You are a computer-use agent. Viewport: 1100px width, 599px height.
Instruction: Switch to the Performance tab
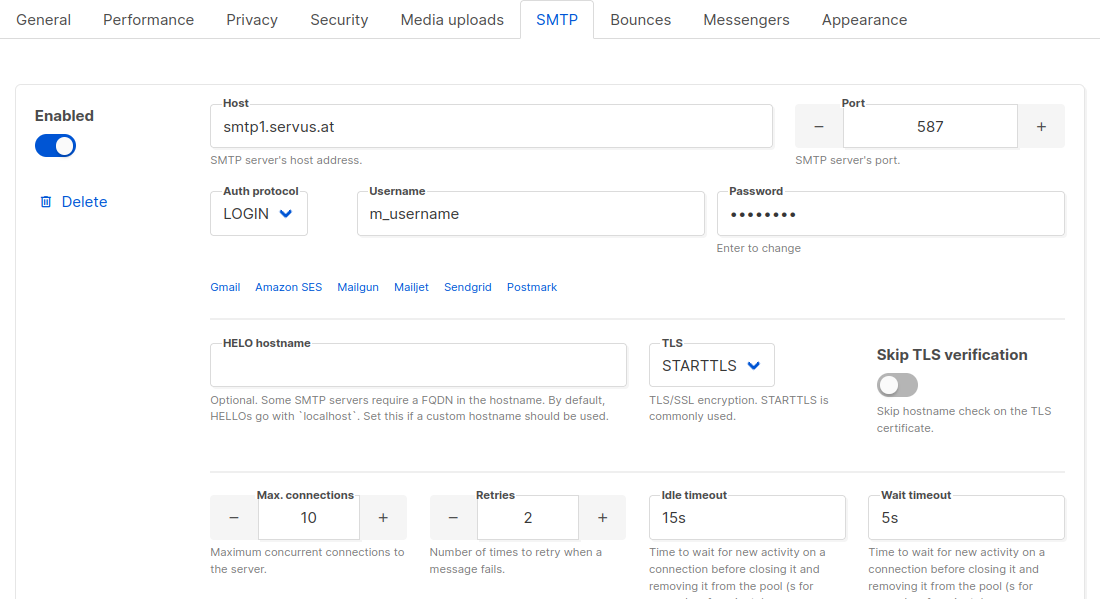(149, 20)
